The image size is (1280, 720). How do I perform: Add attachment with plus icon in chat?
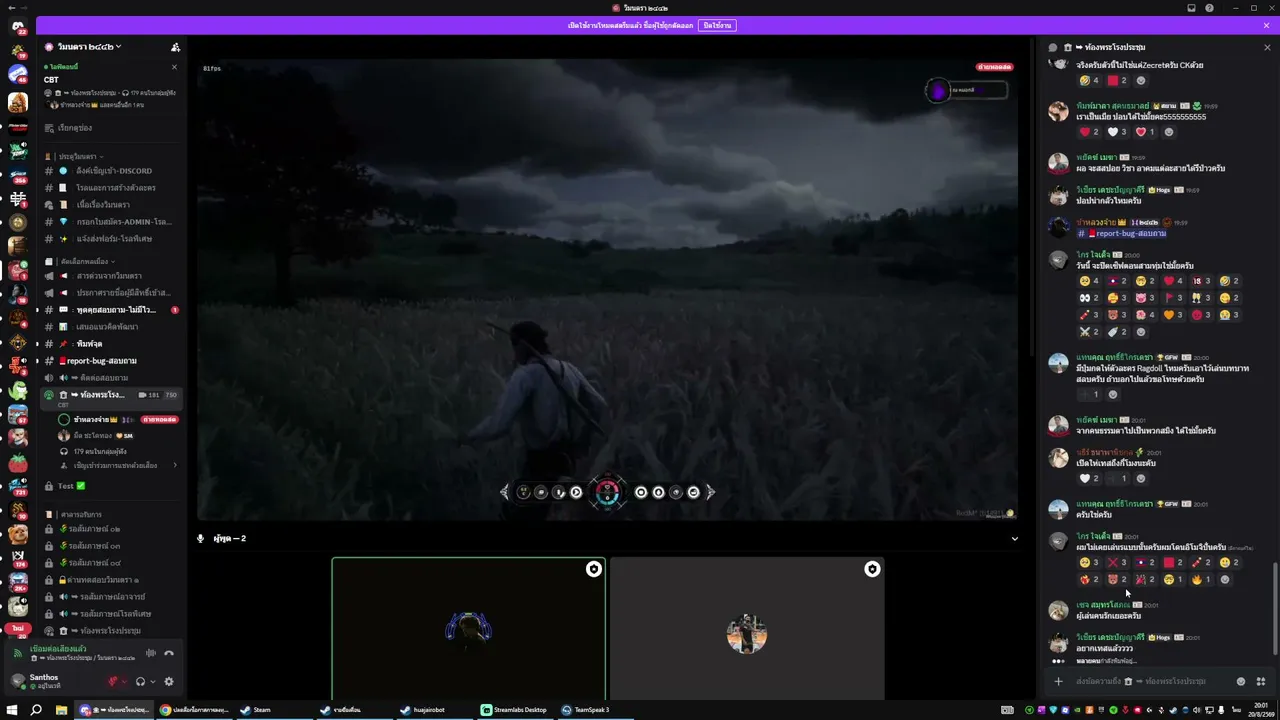tap(1058, 681)
